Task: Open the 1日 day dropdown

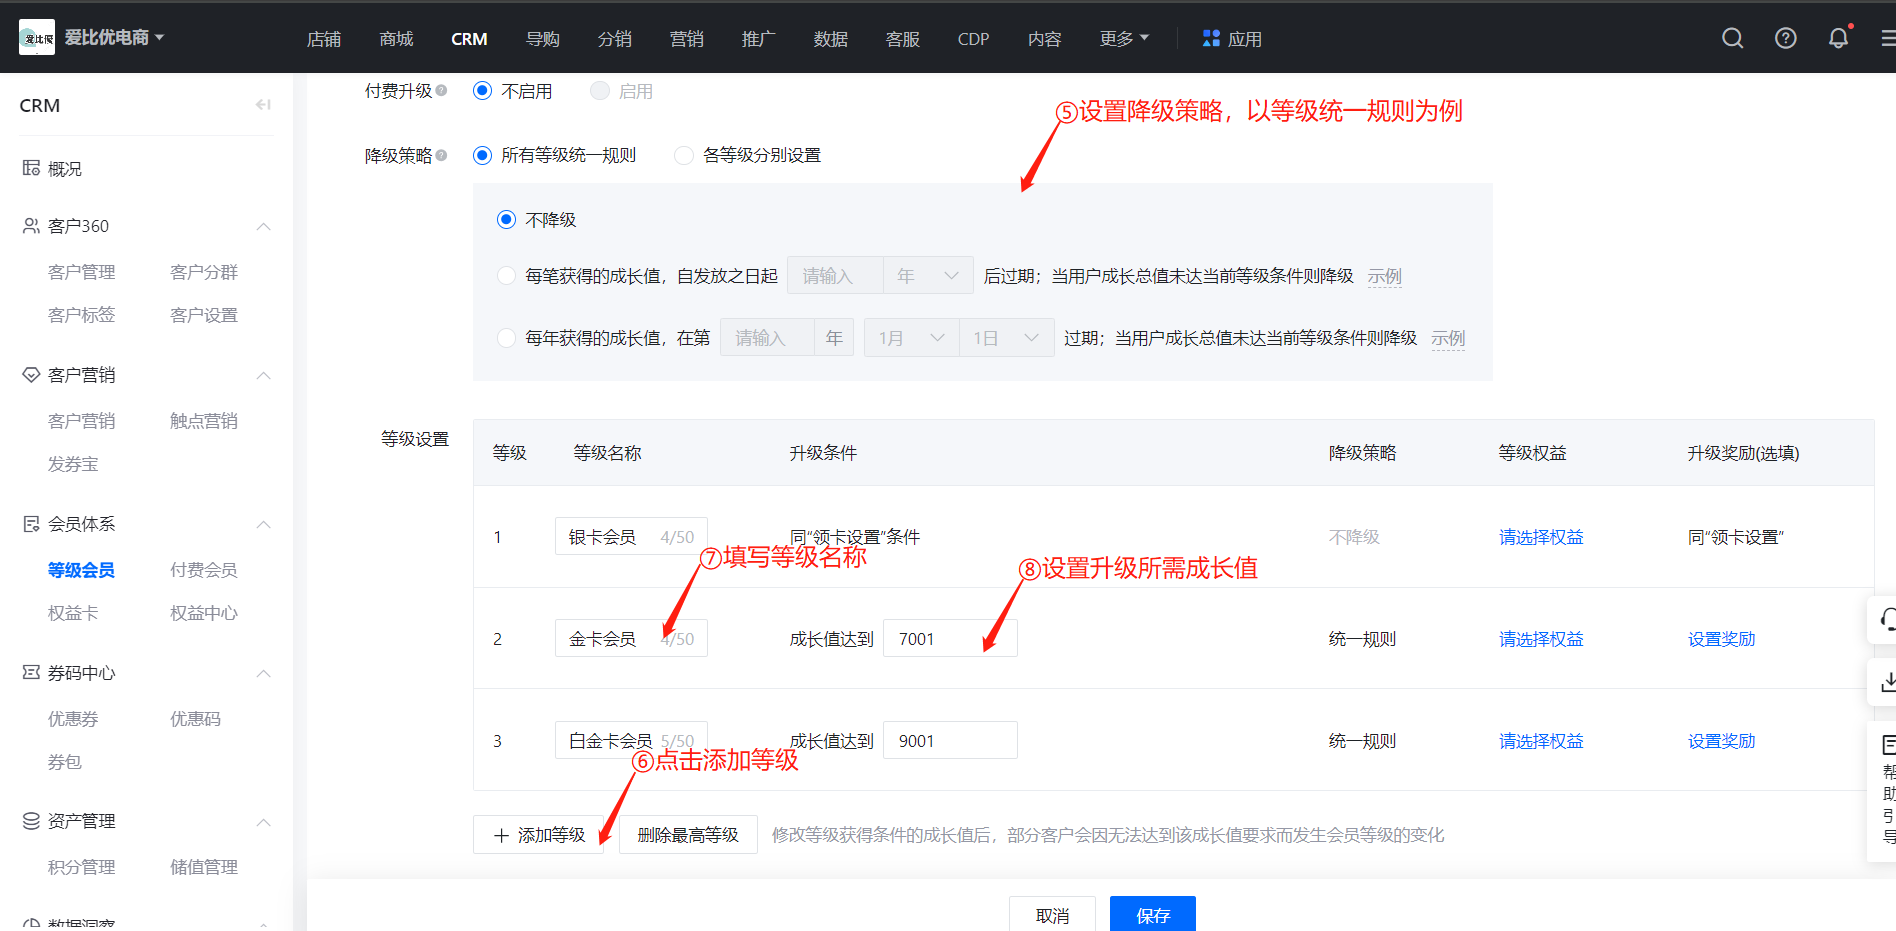Action: (x=1006, y=338)
